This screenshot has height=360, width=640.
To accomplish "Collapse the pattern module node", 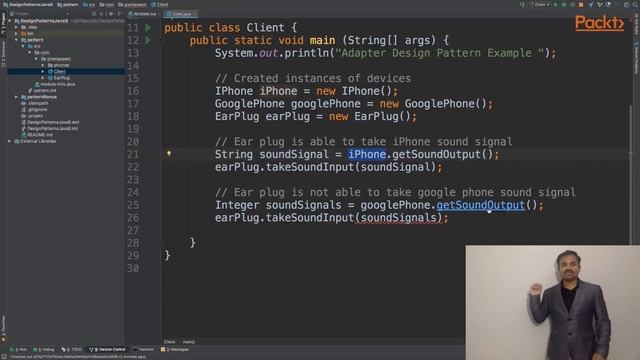I will [x=16, y=40].
